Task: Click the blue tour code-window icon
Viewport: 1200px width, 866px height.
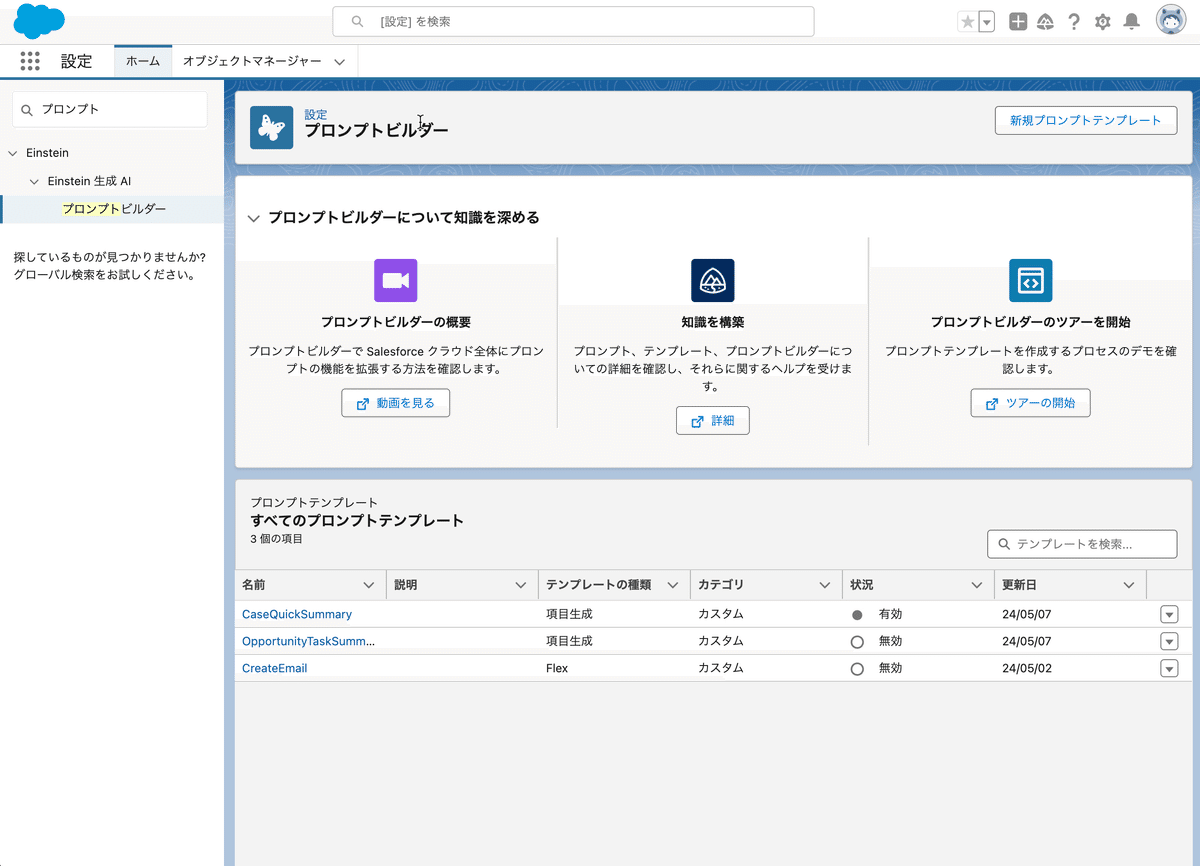Action: (1030, 280)
